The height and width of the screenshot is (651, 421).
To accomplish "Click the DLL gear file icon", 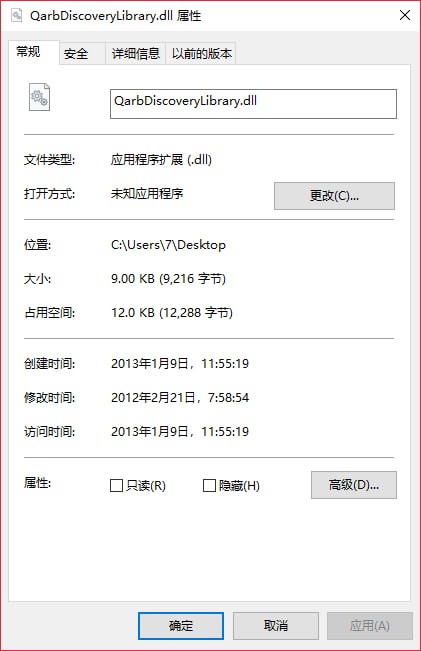I will (39, 97).
